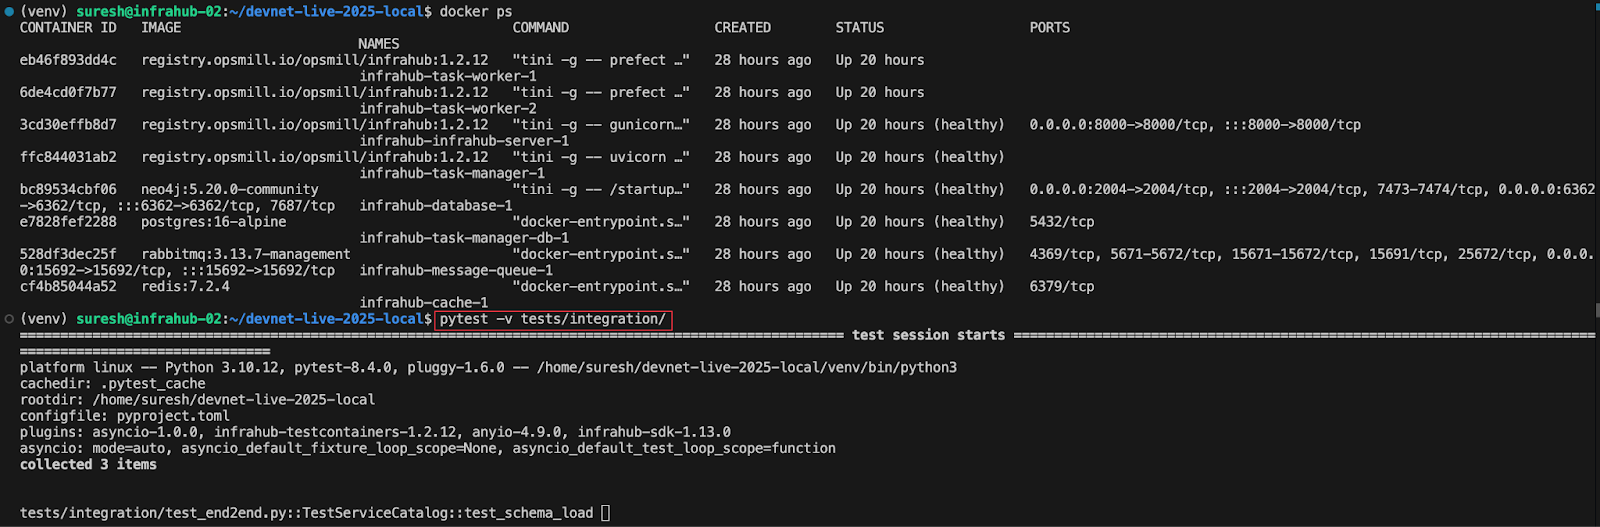Click the gunicorn command text

tap(601, 125)
